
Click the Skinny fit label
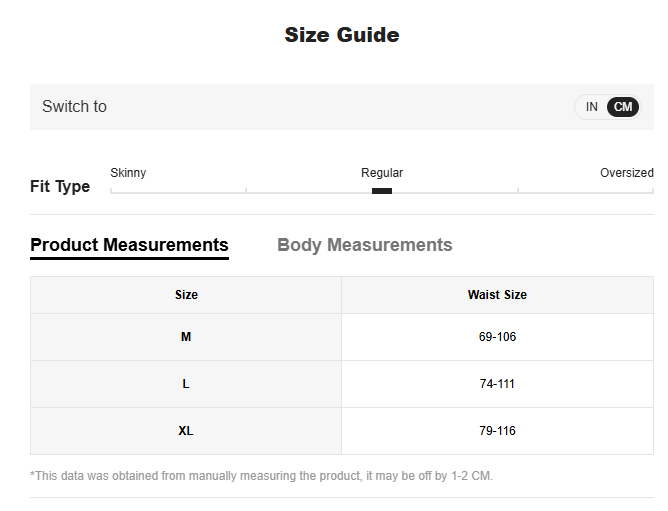128,173
